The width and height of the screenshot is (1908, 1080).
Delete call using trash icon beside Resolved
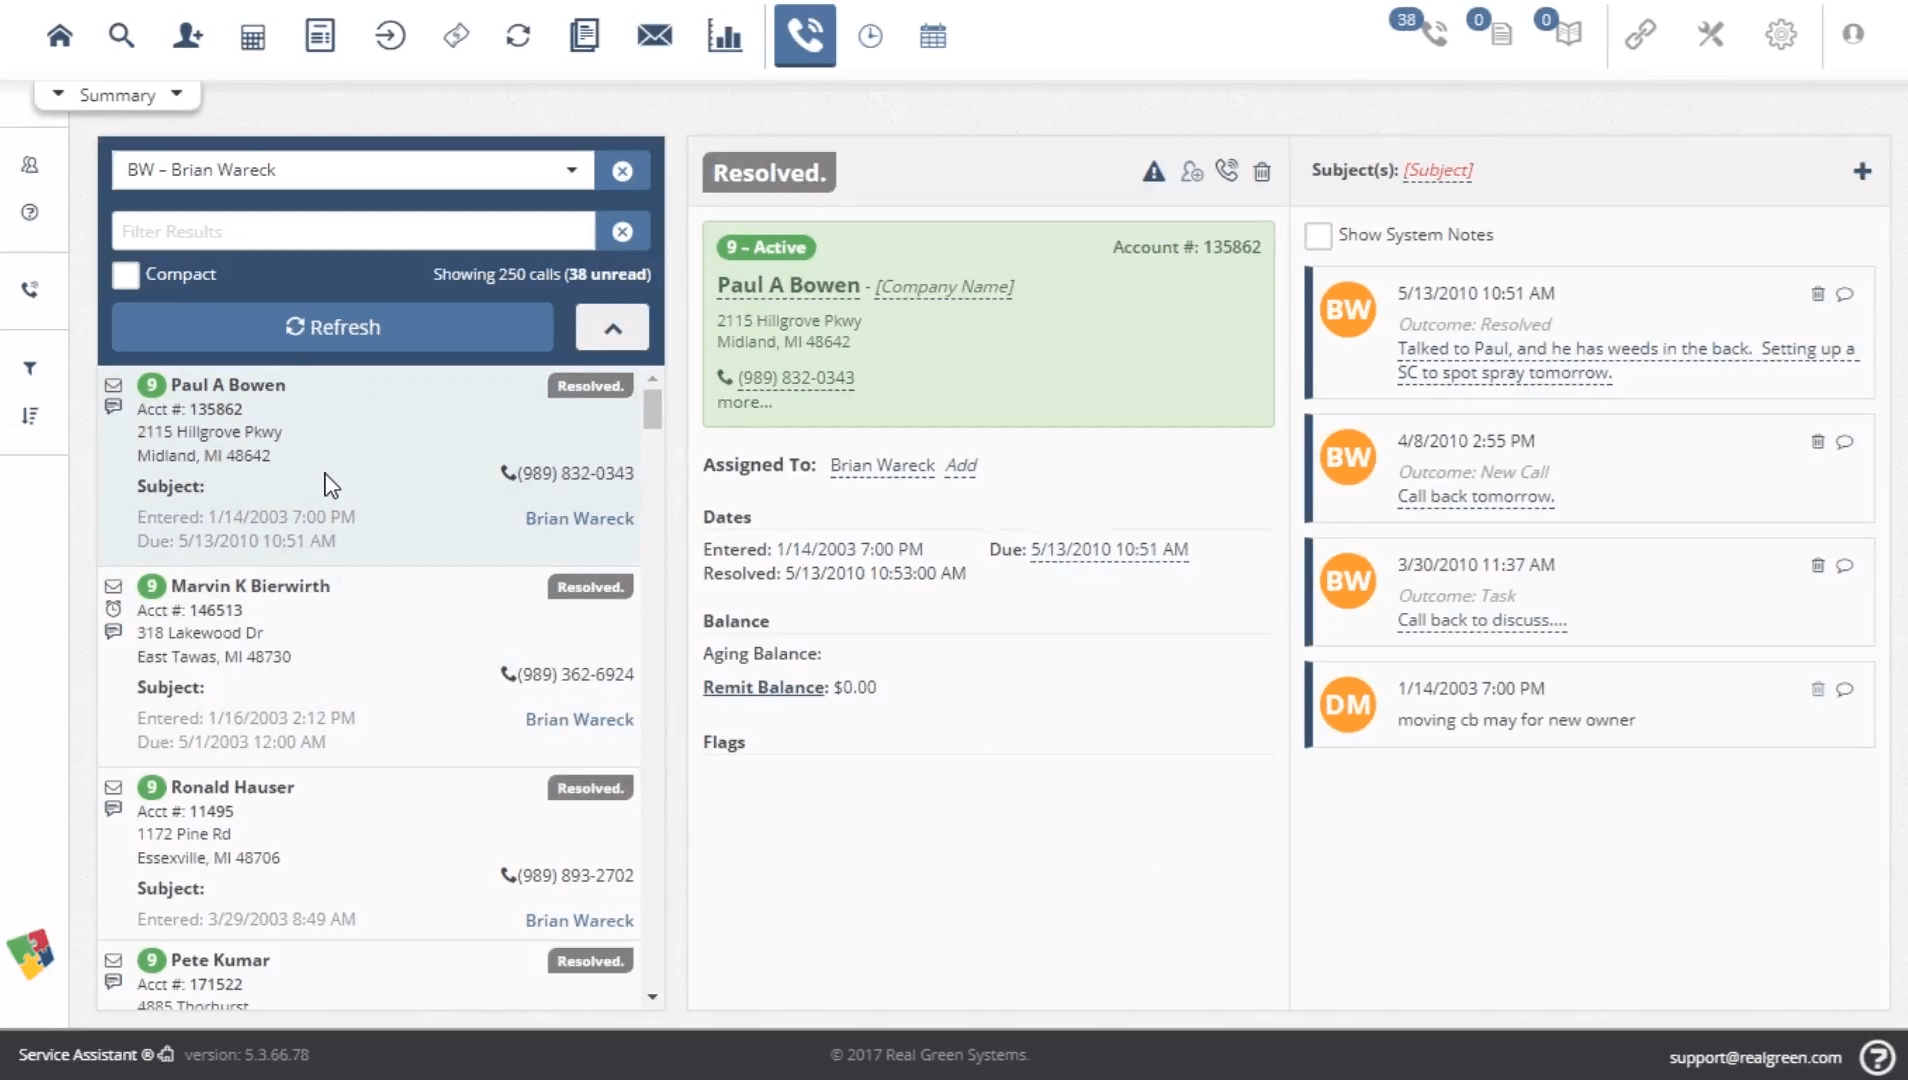coord(1262,172)
